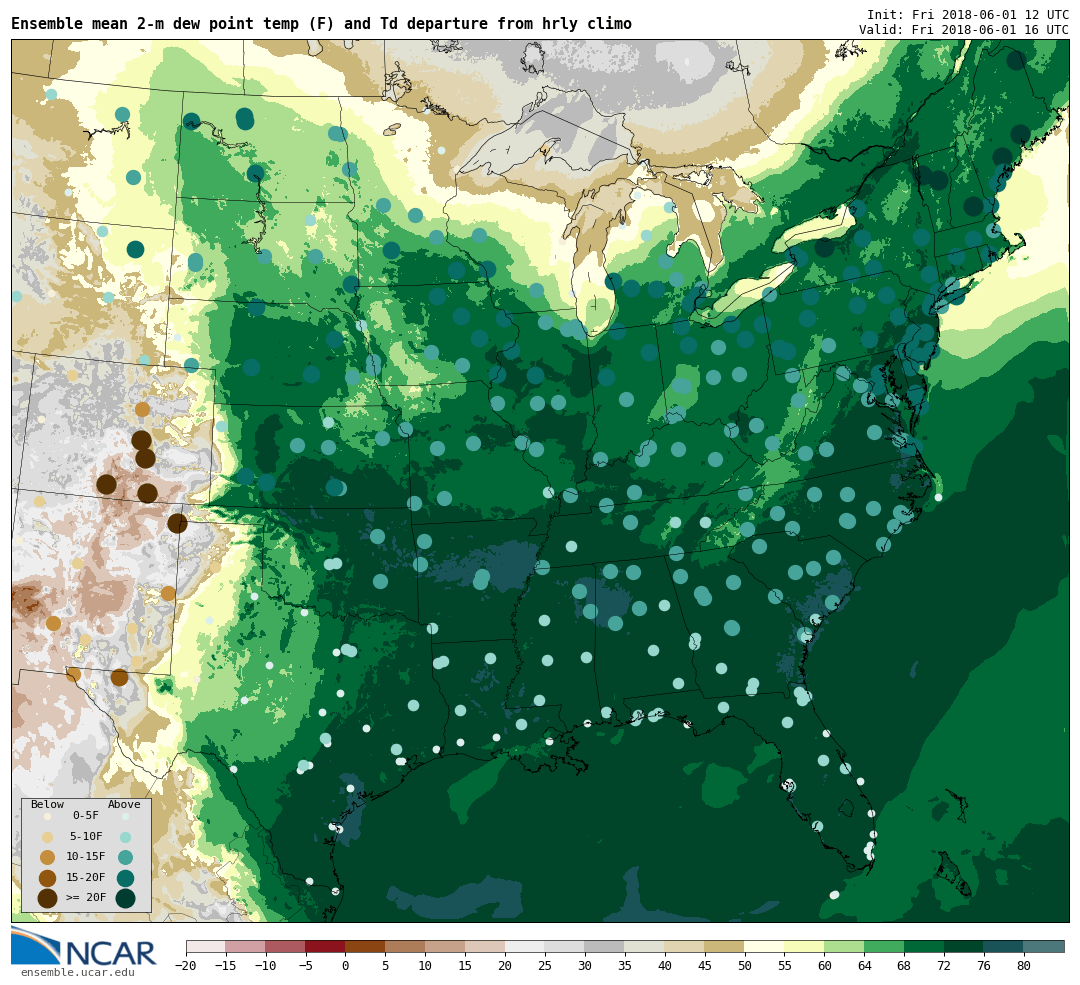Viewport: 1080px width, 985px height.
Task: Click darkest green colorbar swatch between 72 and 76
Action: (964, 946)
